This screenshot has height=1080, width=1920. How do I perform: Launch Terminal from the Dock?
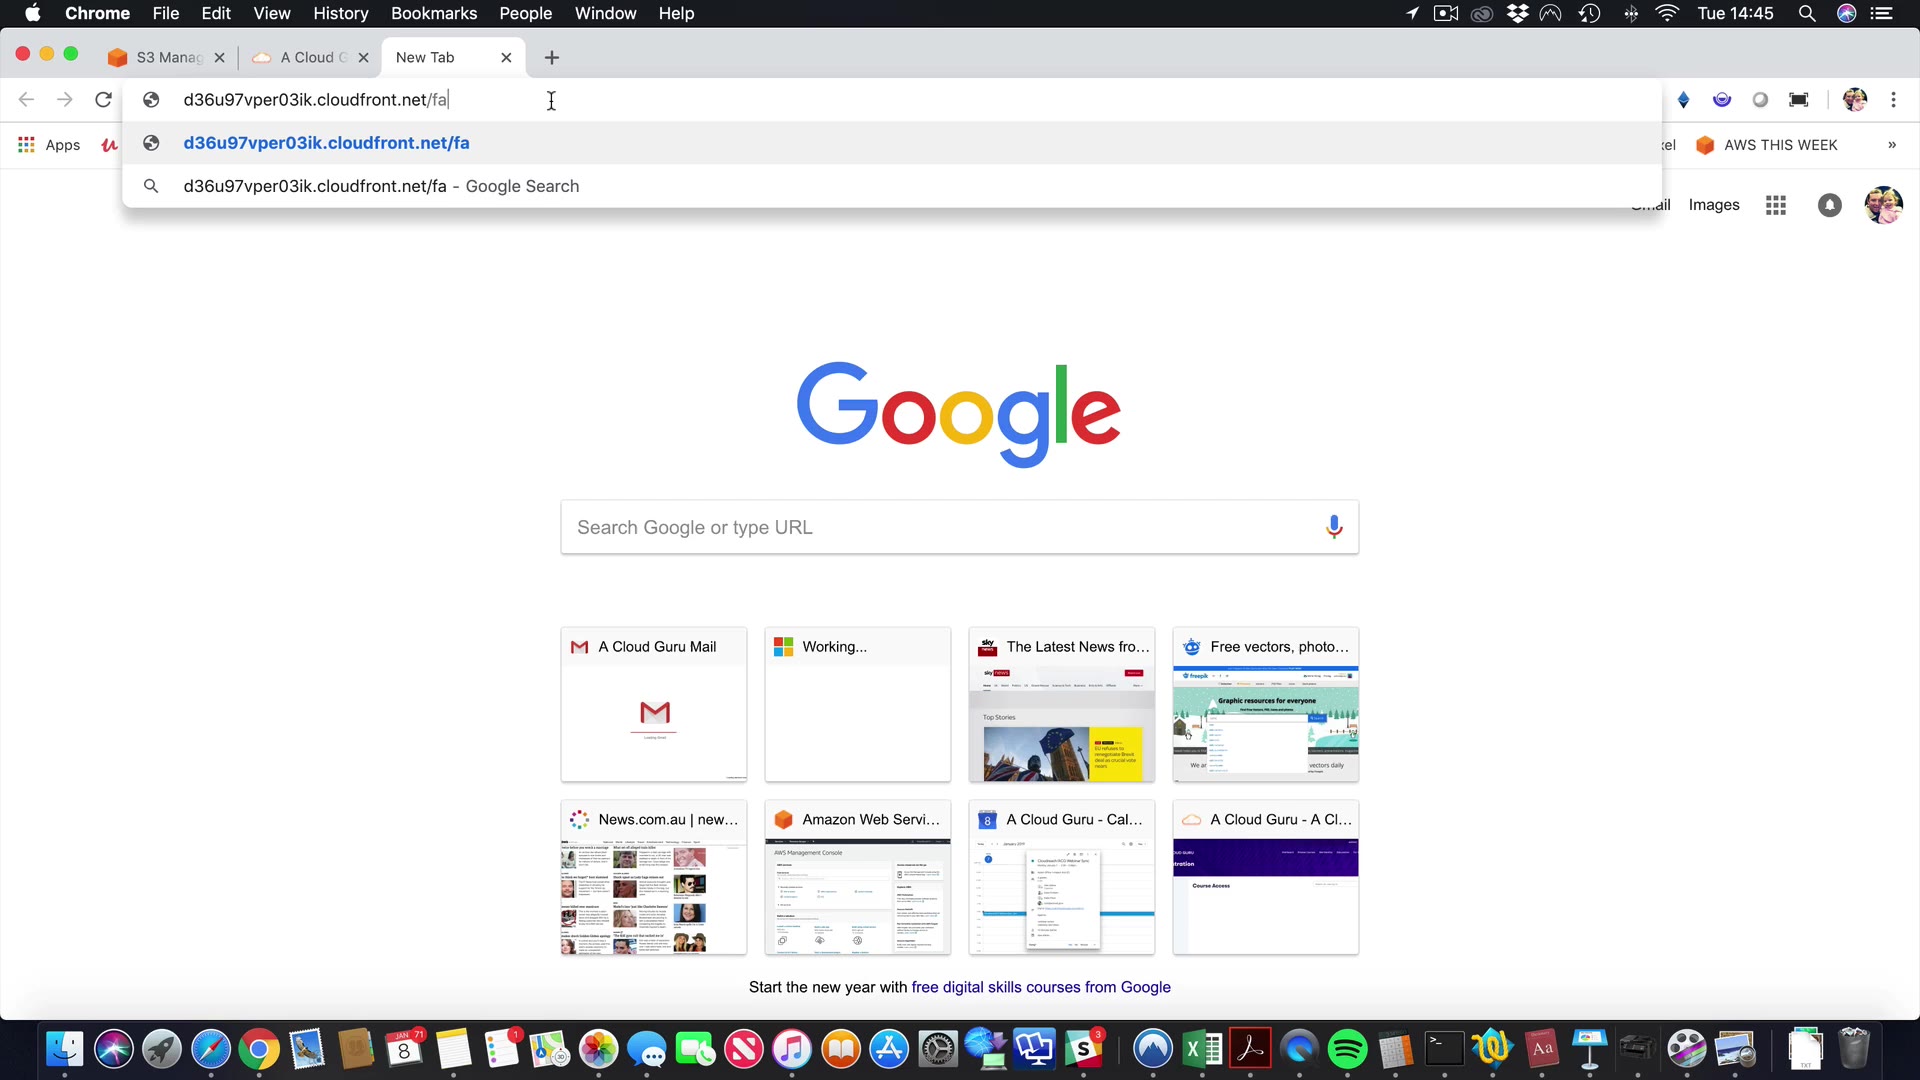pyautogui.click(x=1443, y=1049)
